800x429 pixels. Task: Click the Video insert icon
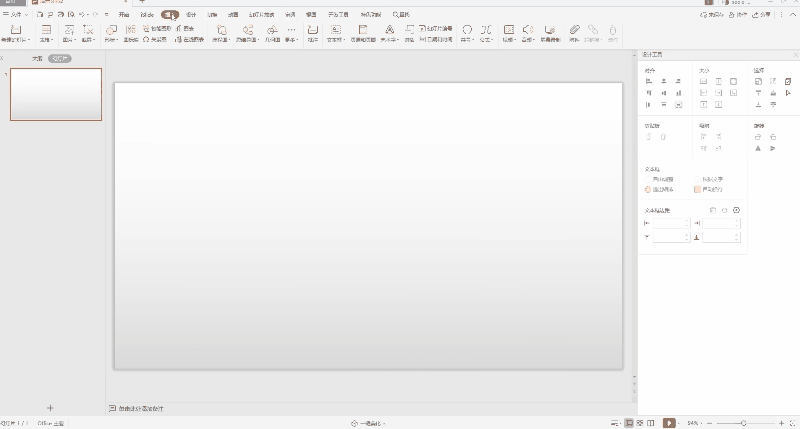[x=509, y=30]
